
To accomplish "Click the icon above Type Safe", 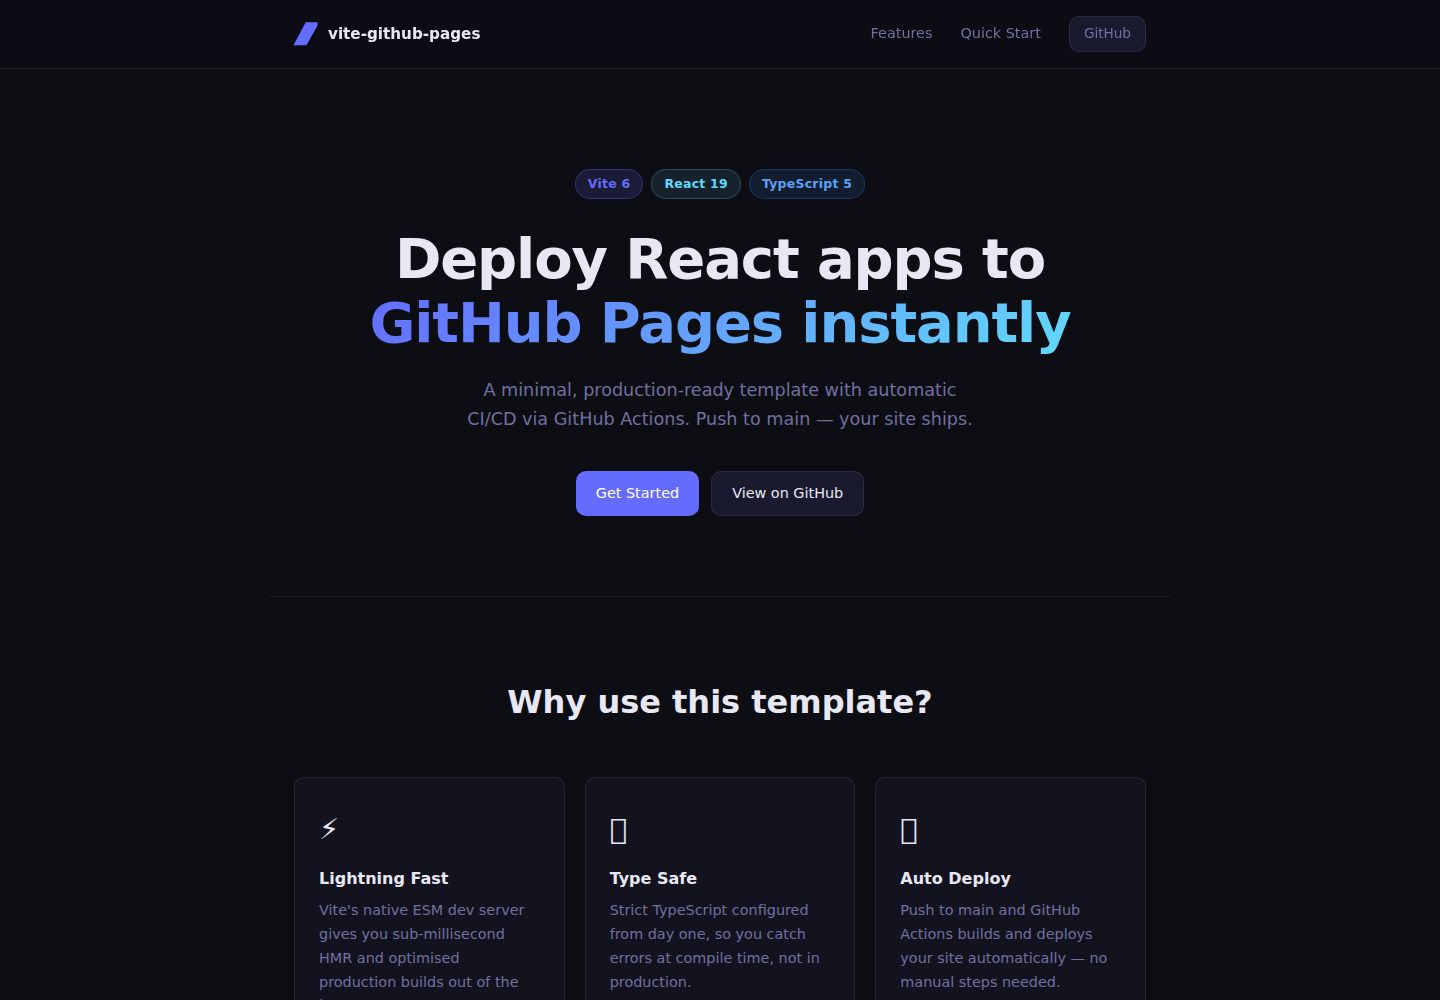I will pyautogui.click(x=619, y=830).
